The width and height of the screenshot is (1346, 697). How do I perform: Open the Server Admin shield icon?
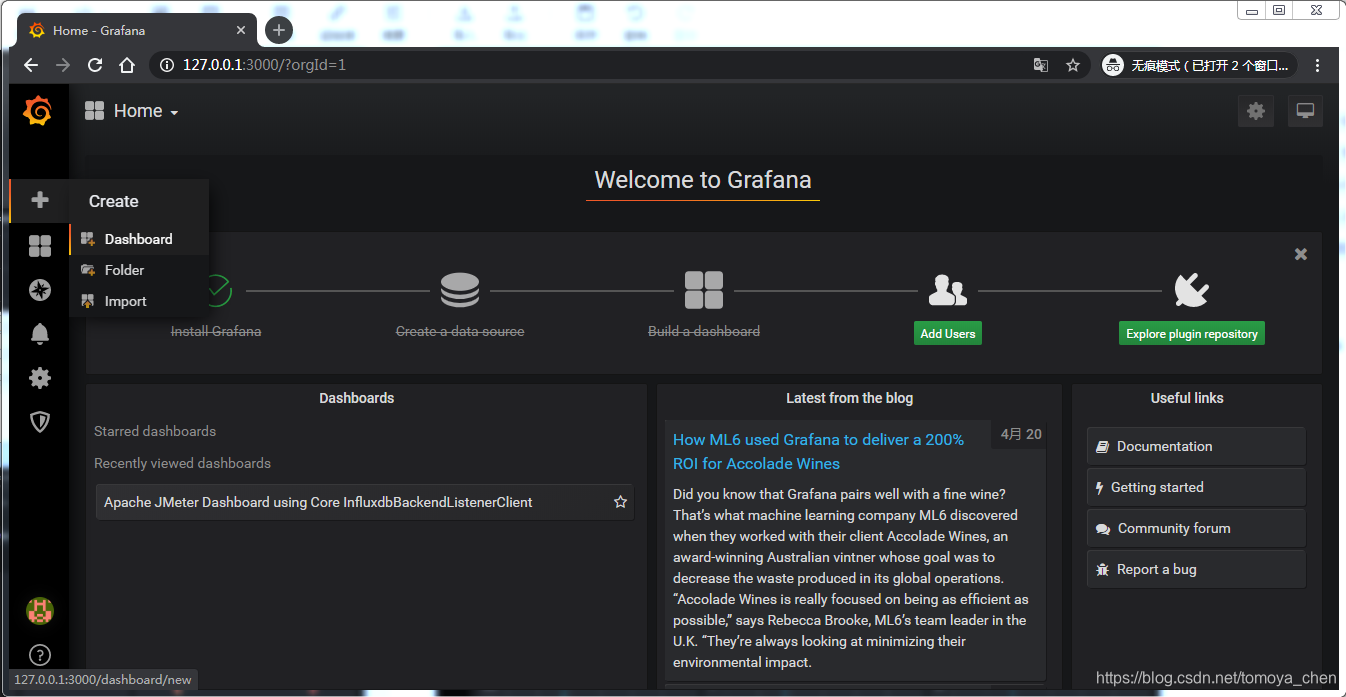(x=40, y=422)
